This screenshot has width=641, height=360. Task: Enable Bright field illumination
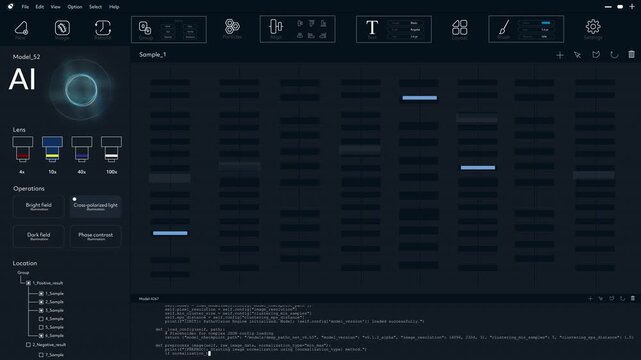39,206
